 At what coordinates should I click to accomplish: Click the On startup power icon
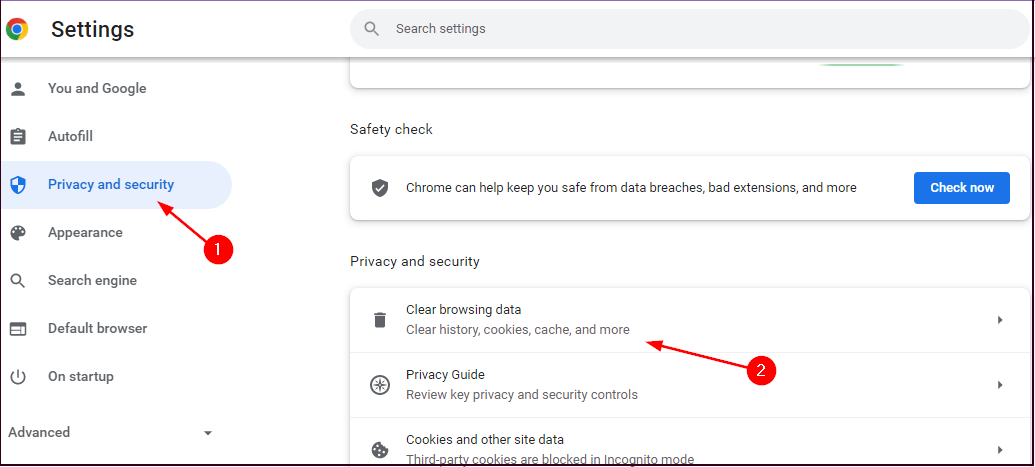click(18, 377)
